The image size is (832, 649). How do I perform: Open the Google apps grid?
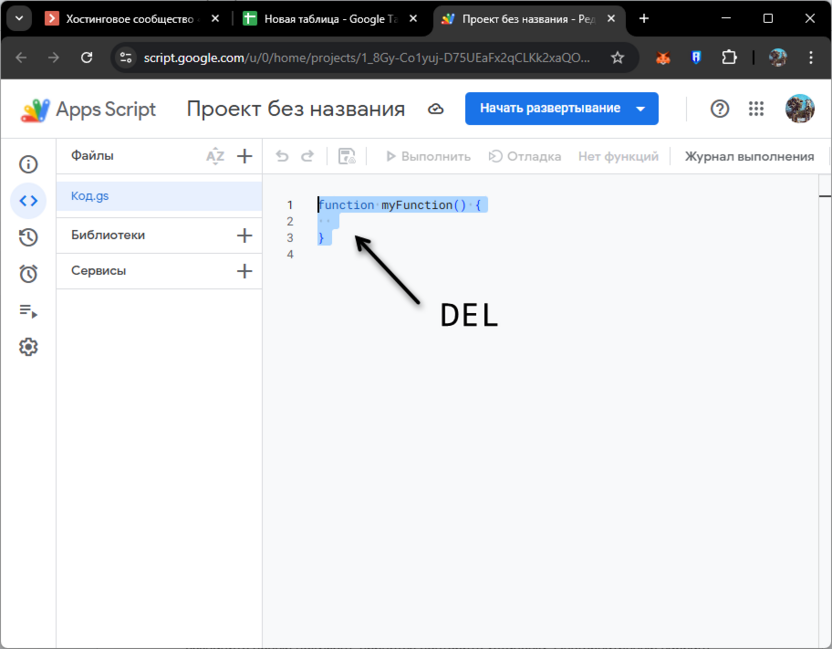click(756, 109)
